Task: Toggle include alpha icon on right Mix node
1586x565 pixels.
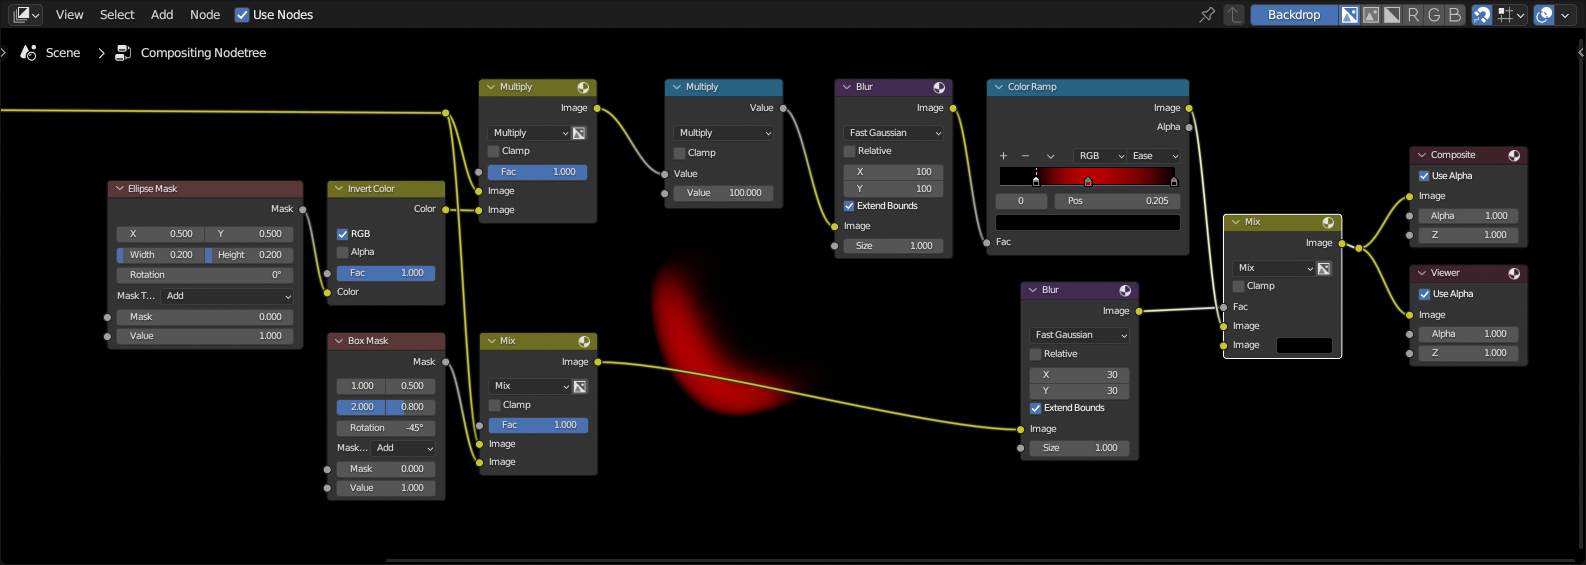Action: pos(1324,268)
